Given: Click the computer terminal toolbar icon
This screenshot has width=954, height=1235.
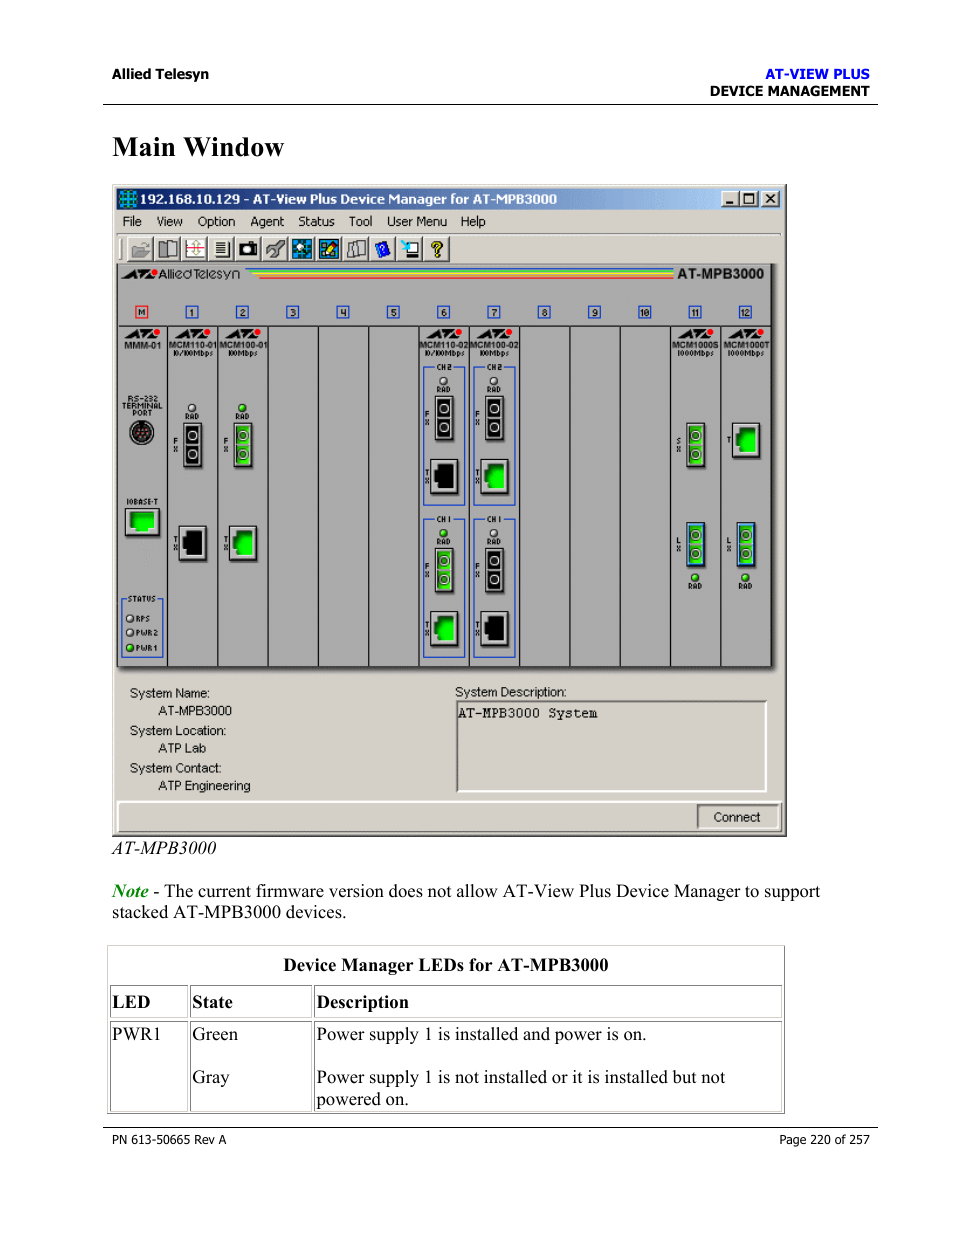Looking at the screenshot, I should click(410, 249).
